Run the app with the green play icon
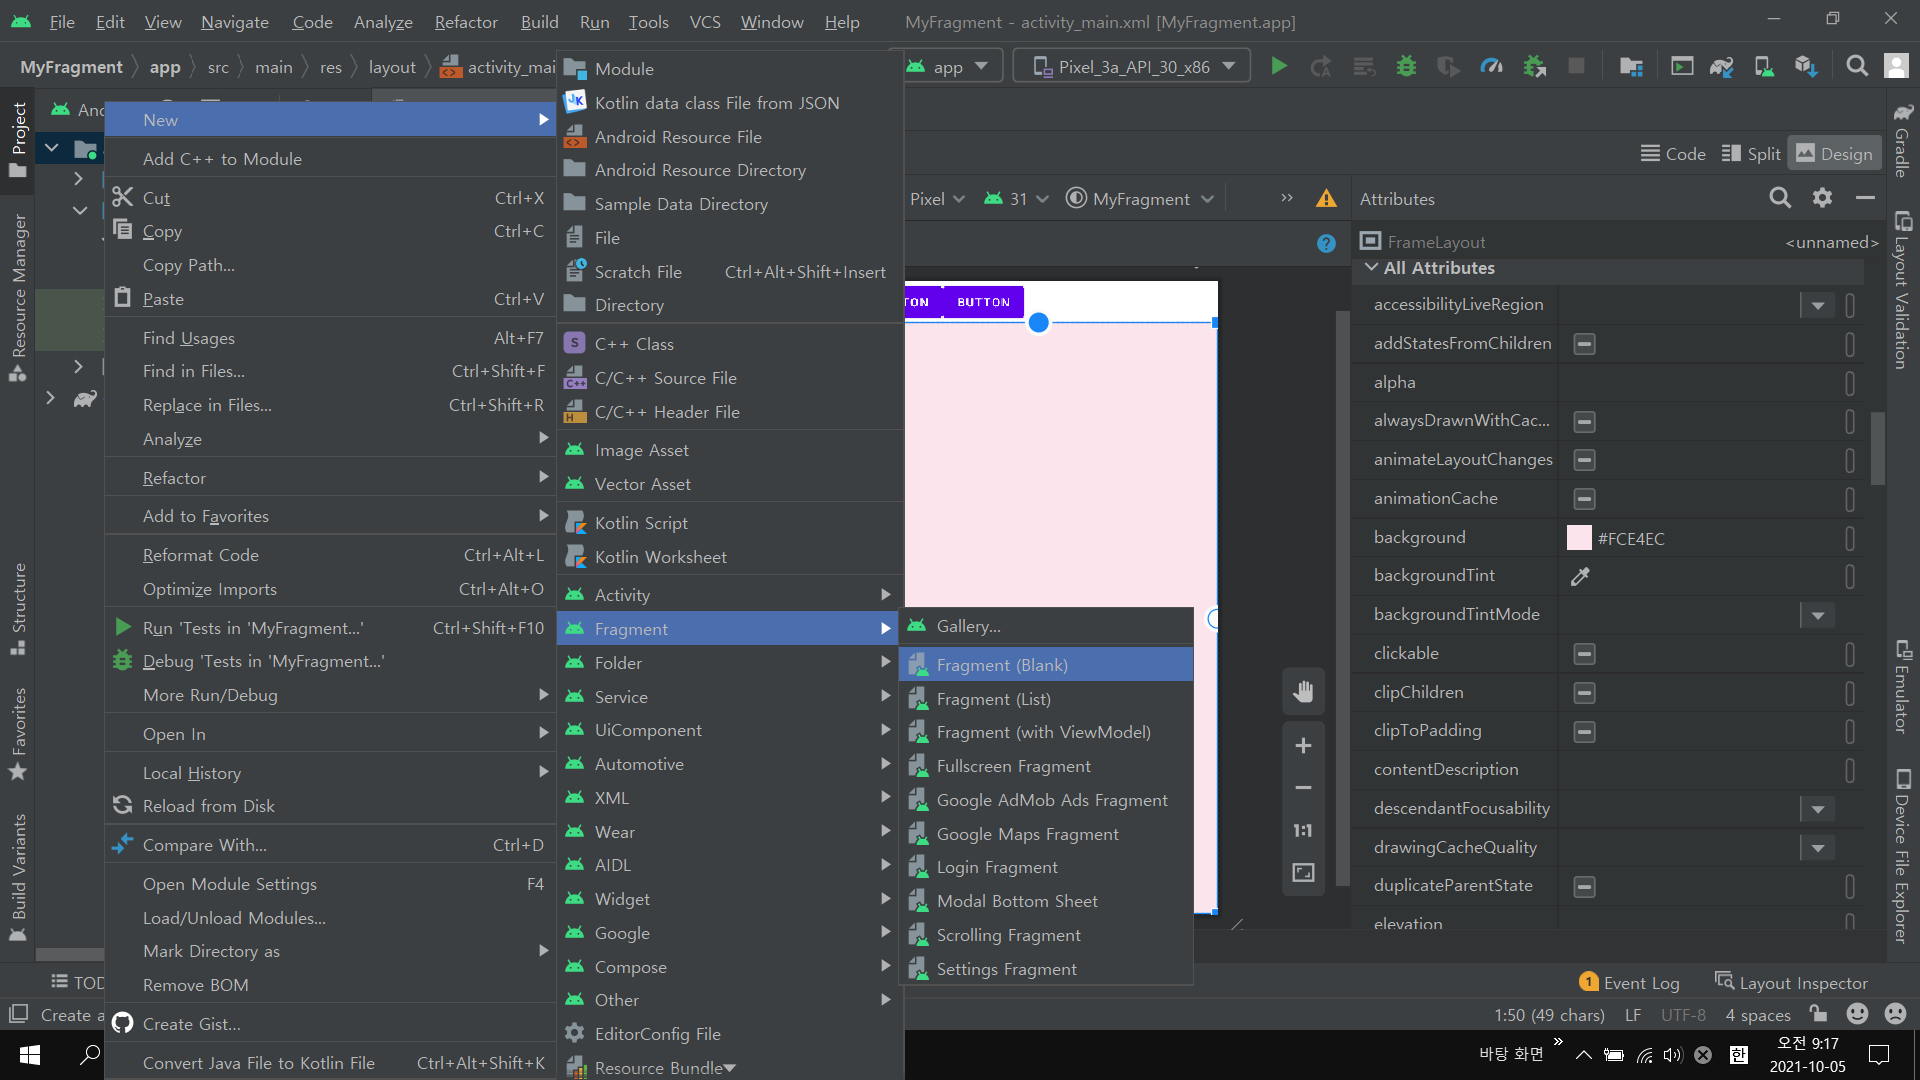 (1278, 67)
